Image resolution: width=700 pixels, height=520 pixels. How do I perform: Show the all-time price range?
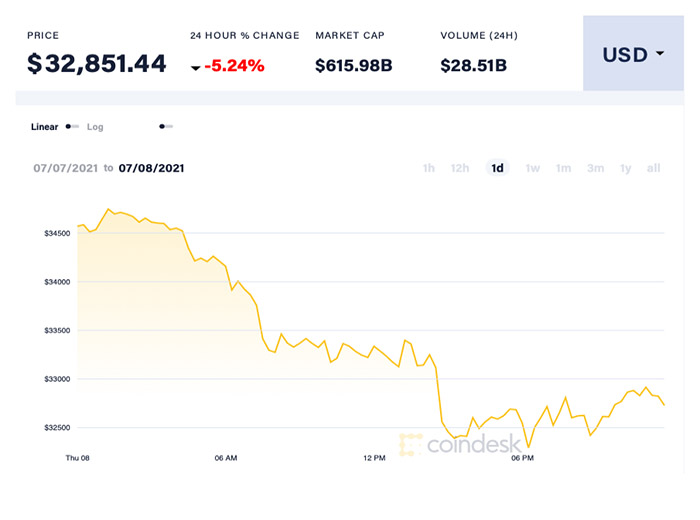coord(653,168)
